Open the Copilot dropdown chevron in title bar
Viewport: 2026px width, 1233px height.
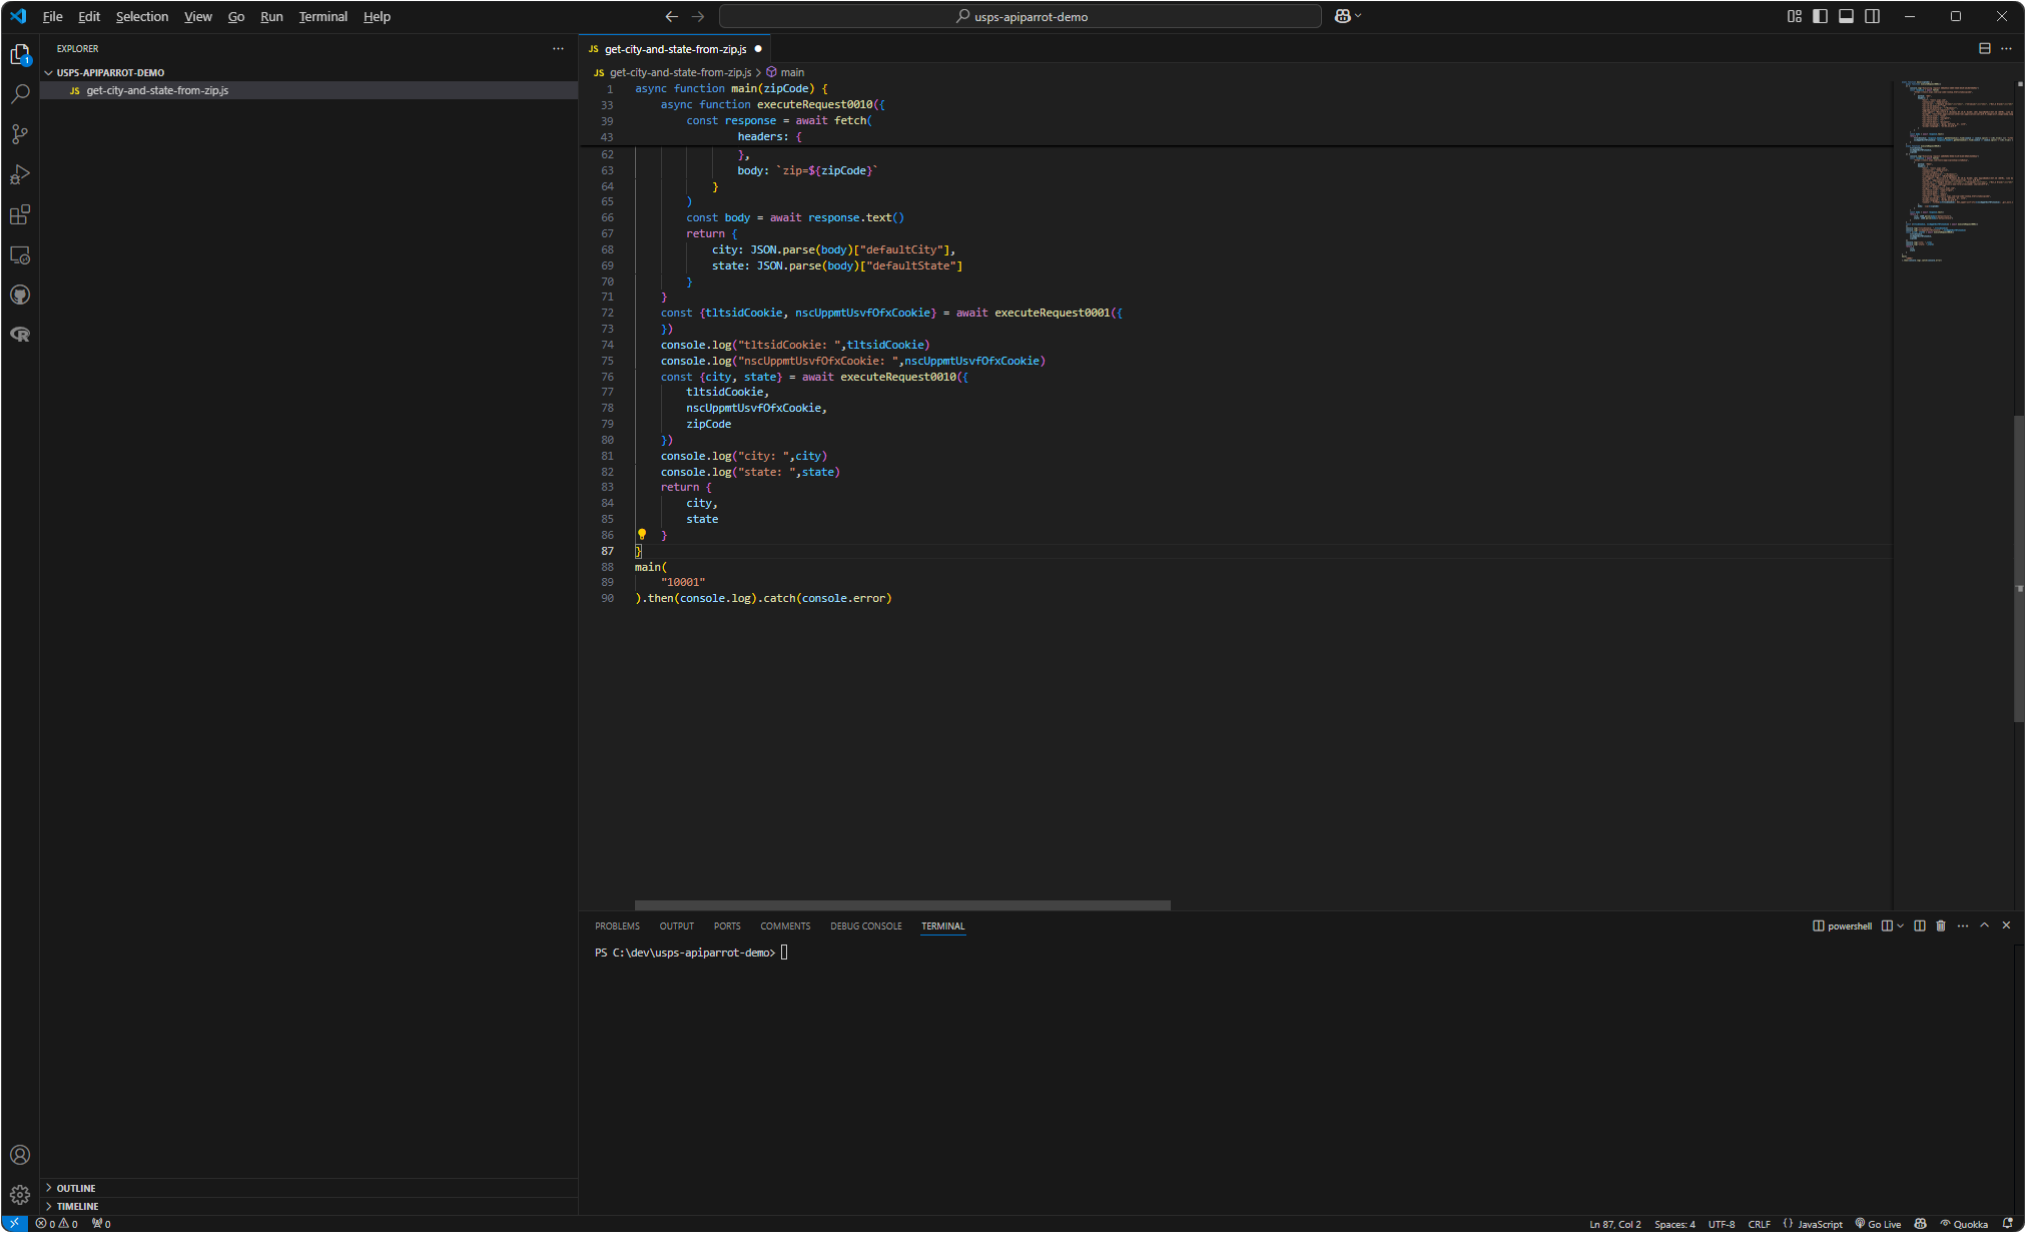click(1358, 16)
